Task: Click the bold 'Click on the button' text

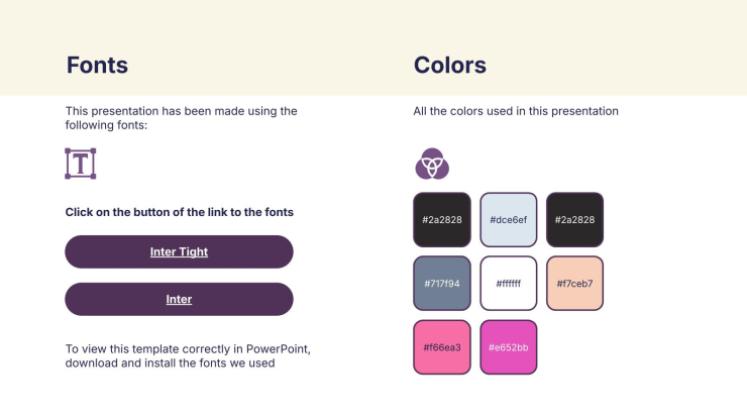Action: (179, 212)
